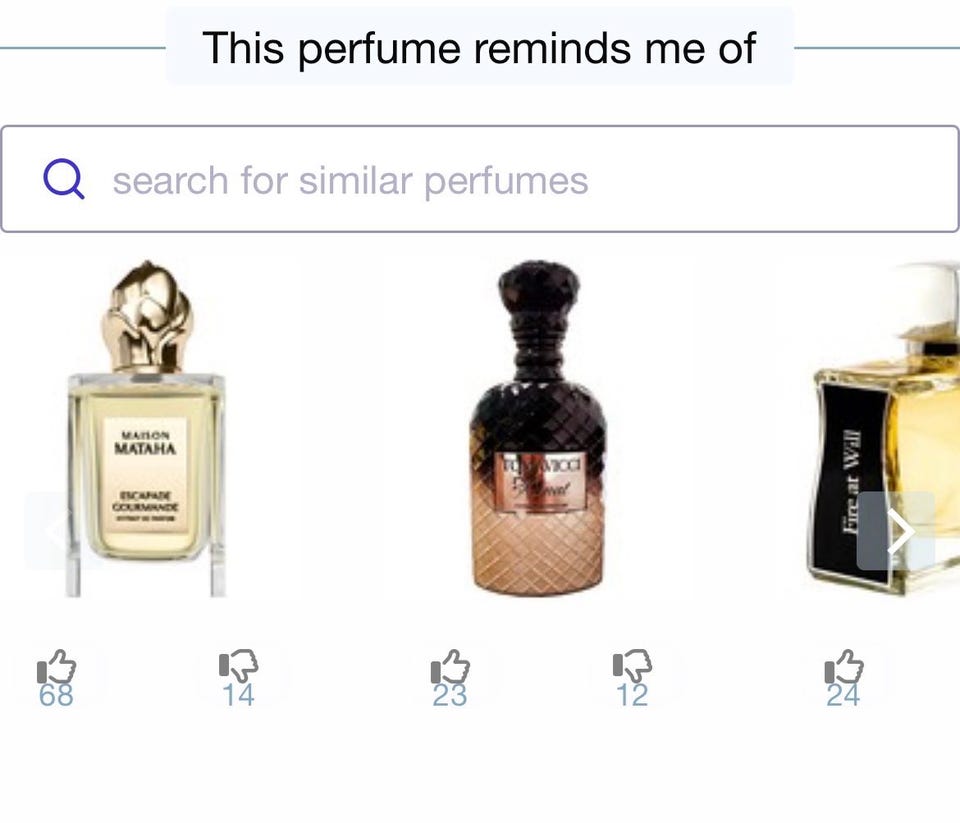Viewport: 960px width, 823px height.
Task: Select the 14 downvote count
Action: click(x=238, y=696)
